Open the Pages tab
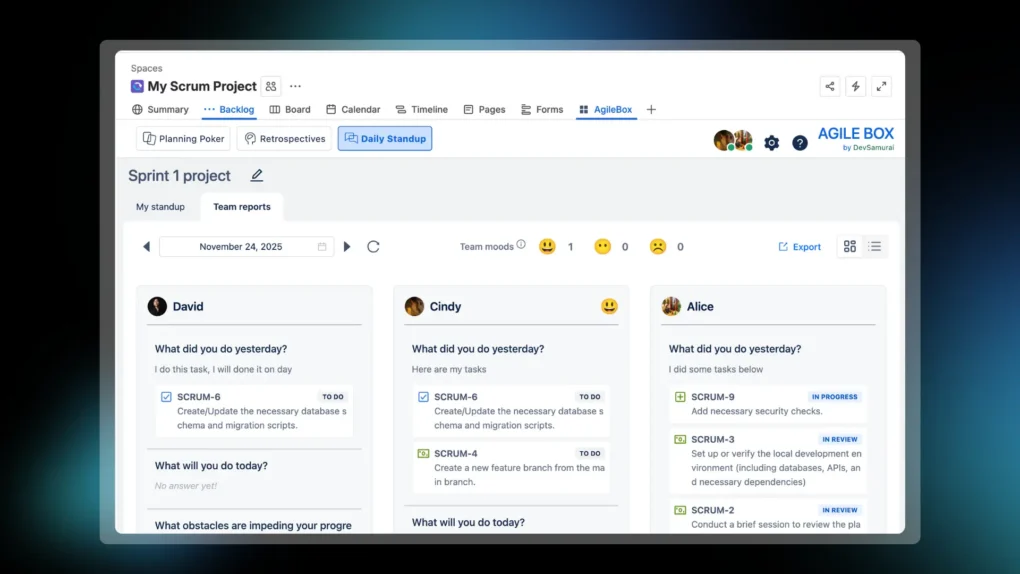1020x574 pixels. click(x=485, y=109)
